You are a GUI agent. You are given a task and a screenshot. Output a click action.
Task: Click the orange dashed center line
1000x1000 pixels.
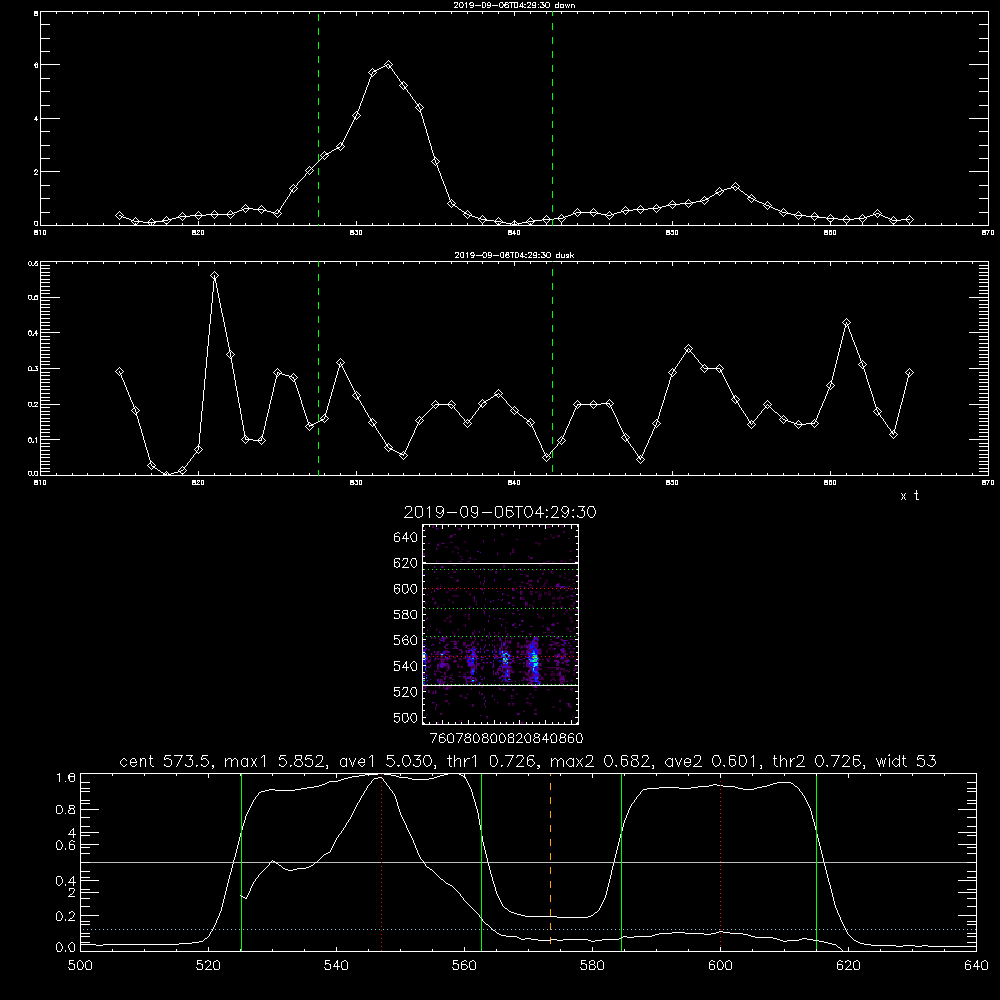coord(550,862)
